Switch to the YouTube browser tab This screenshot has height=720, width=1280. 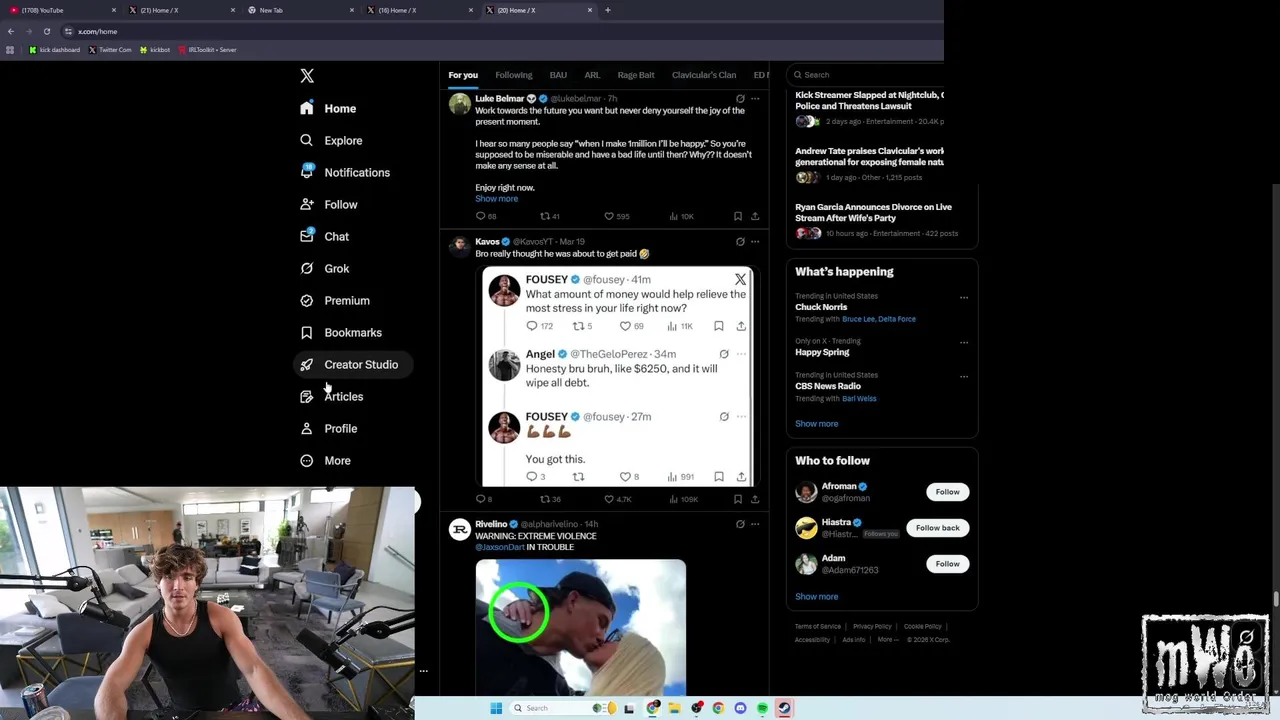click(x=60, y=10)
